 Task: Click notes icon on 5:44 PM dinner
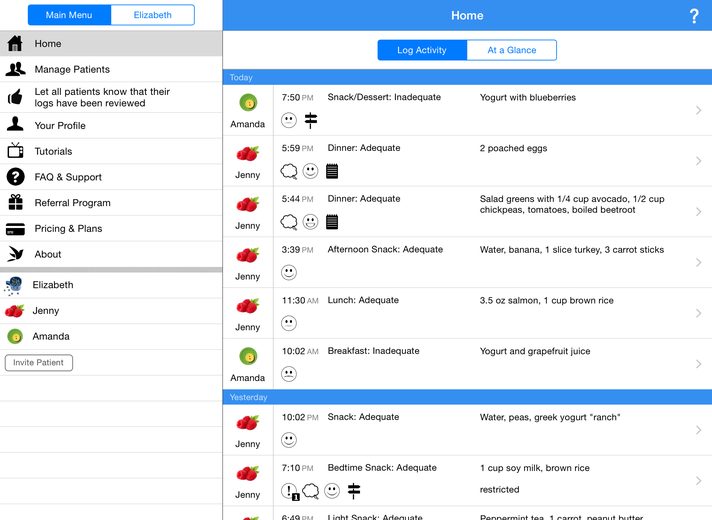(x=332, y=222)
